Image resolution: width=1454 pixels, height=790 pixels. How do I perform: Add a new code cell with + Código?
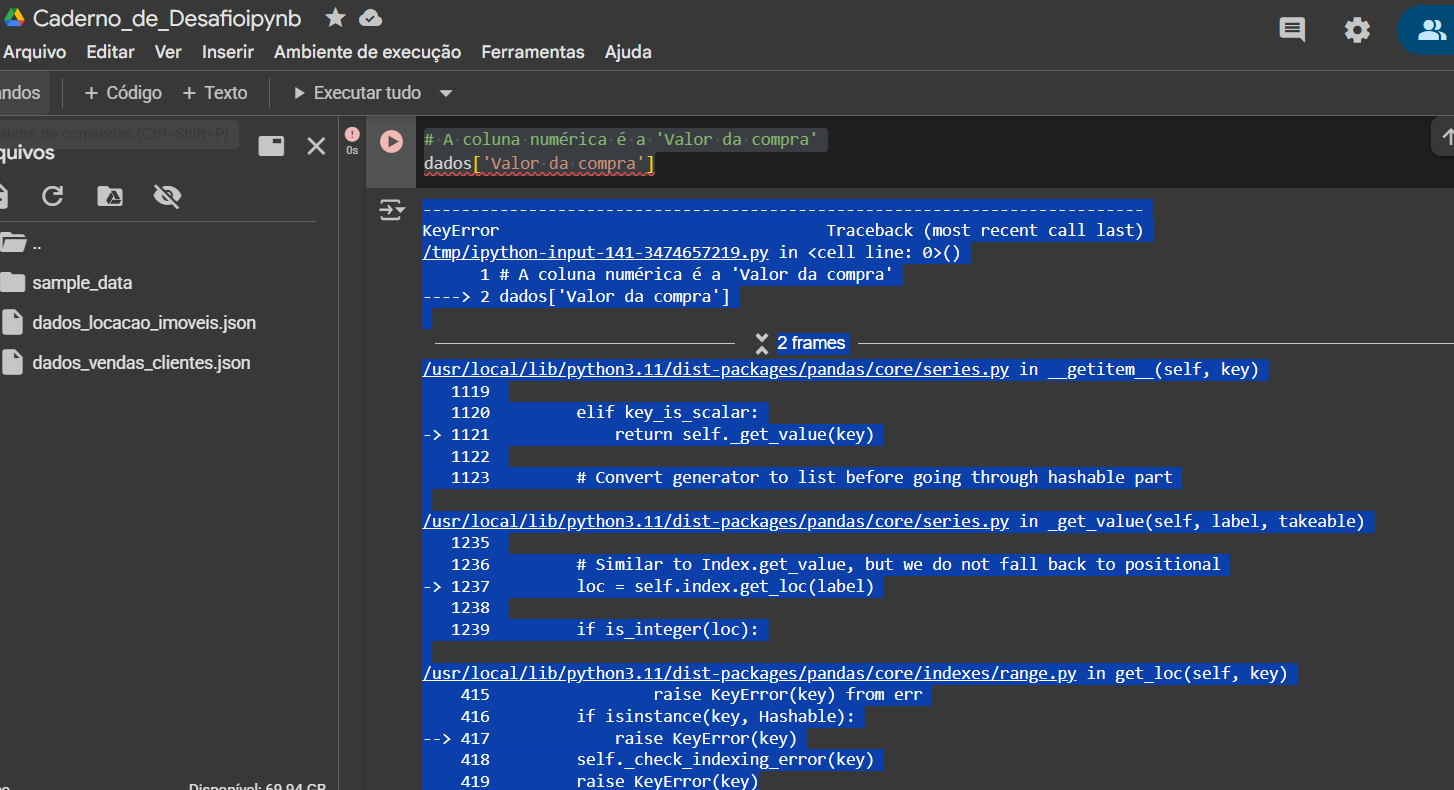[x=123, y=93]
